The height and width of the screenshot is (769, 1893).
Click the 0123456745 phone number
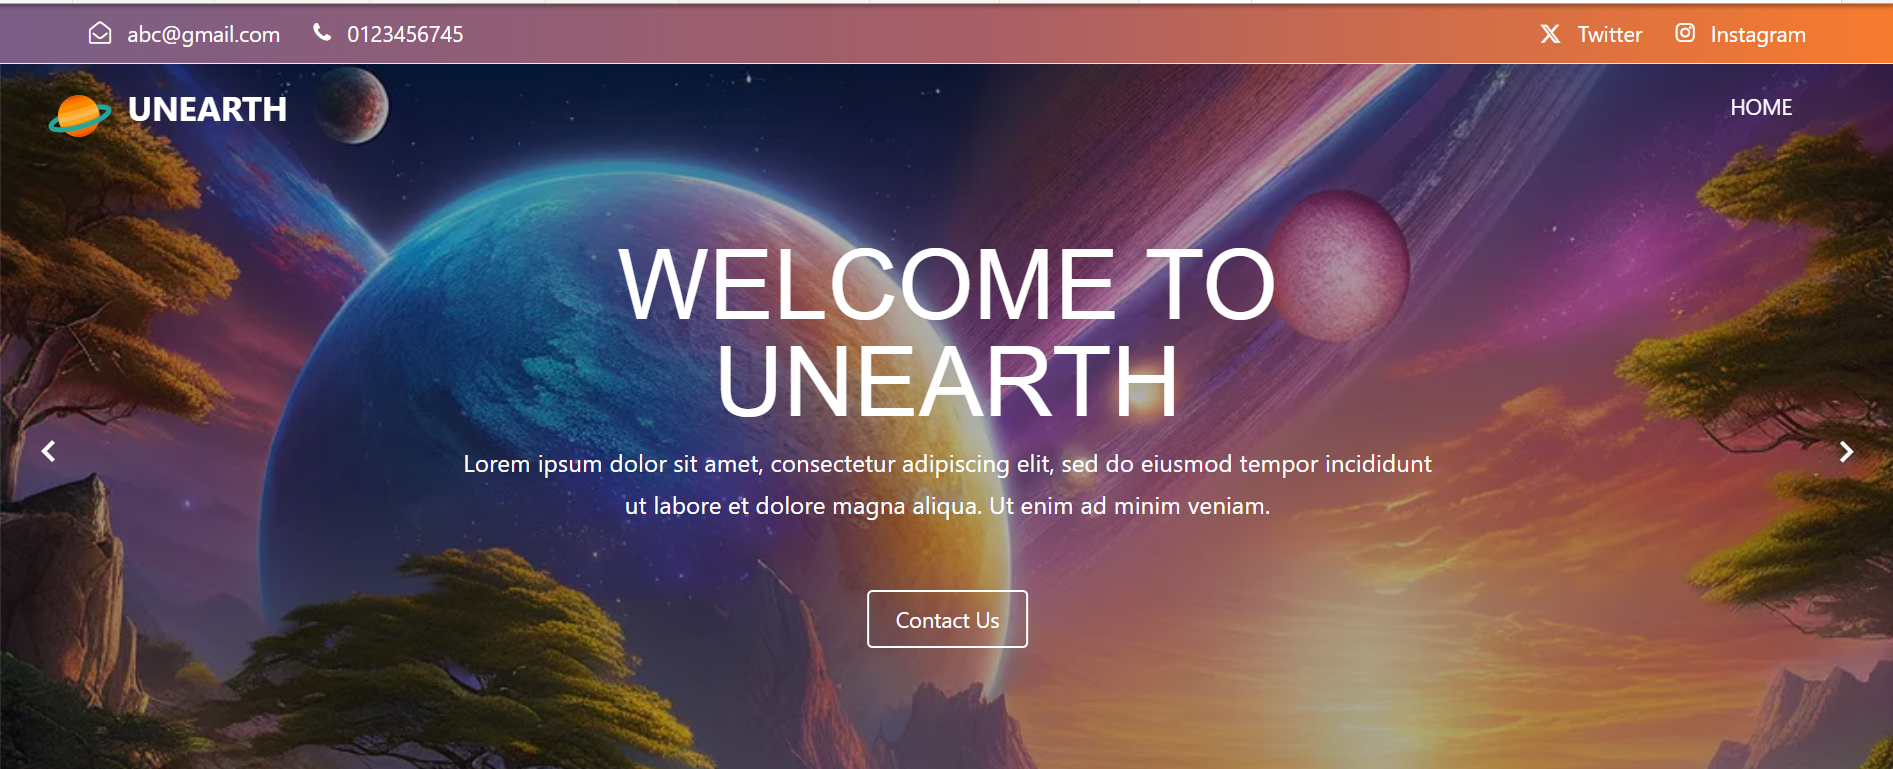(405, 35)
